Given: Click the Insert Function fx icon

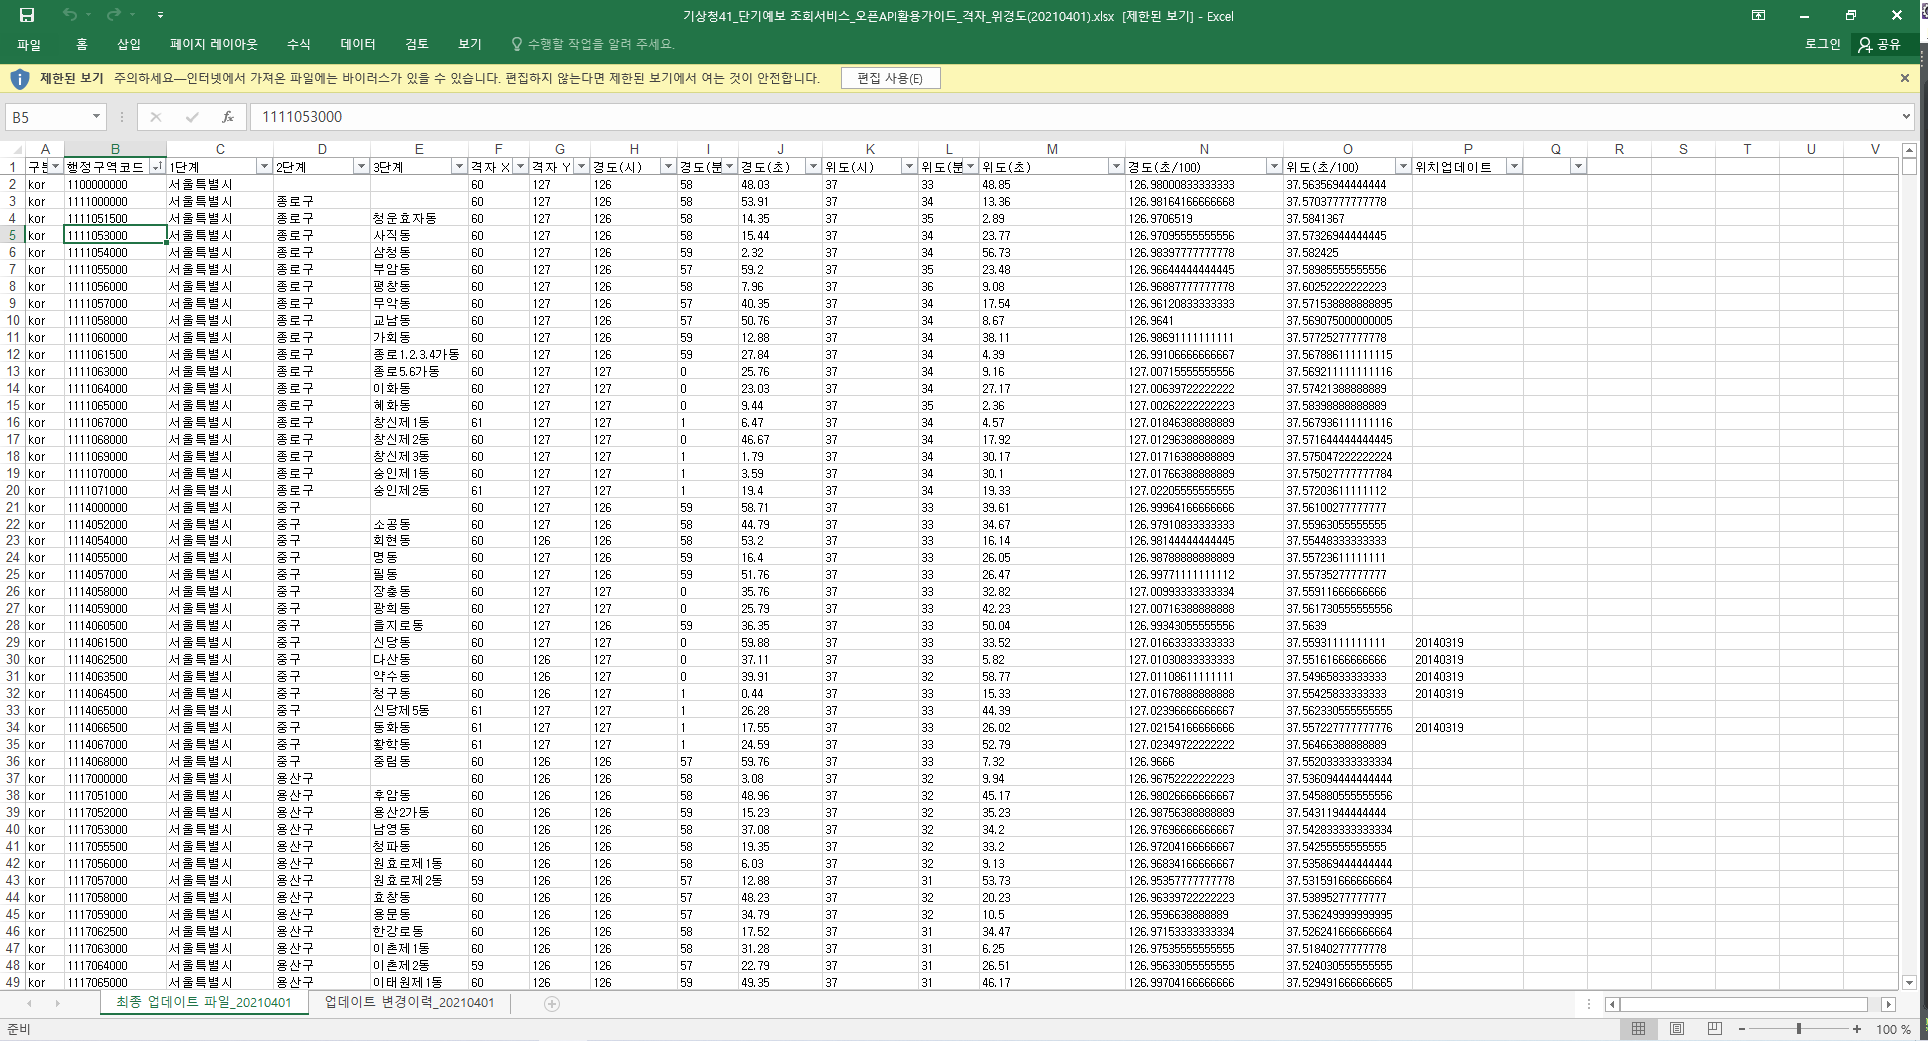Looking at the screenshot, I should pyautogui.click(x=228, y=117).
